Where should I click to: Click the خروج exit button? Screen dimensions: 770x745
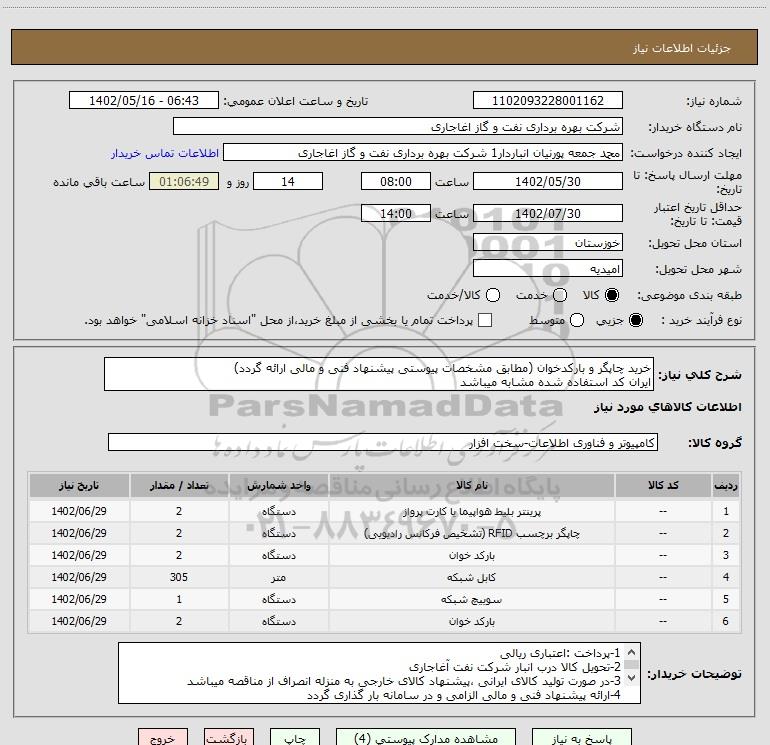[163, 738]
